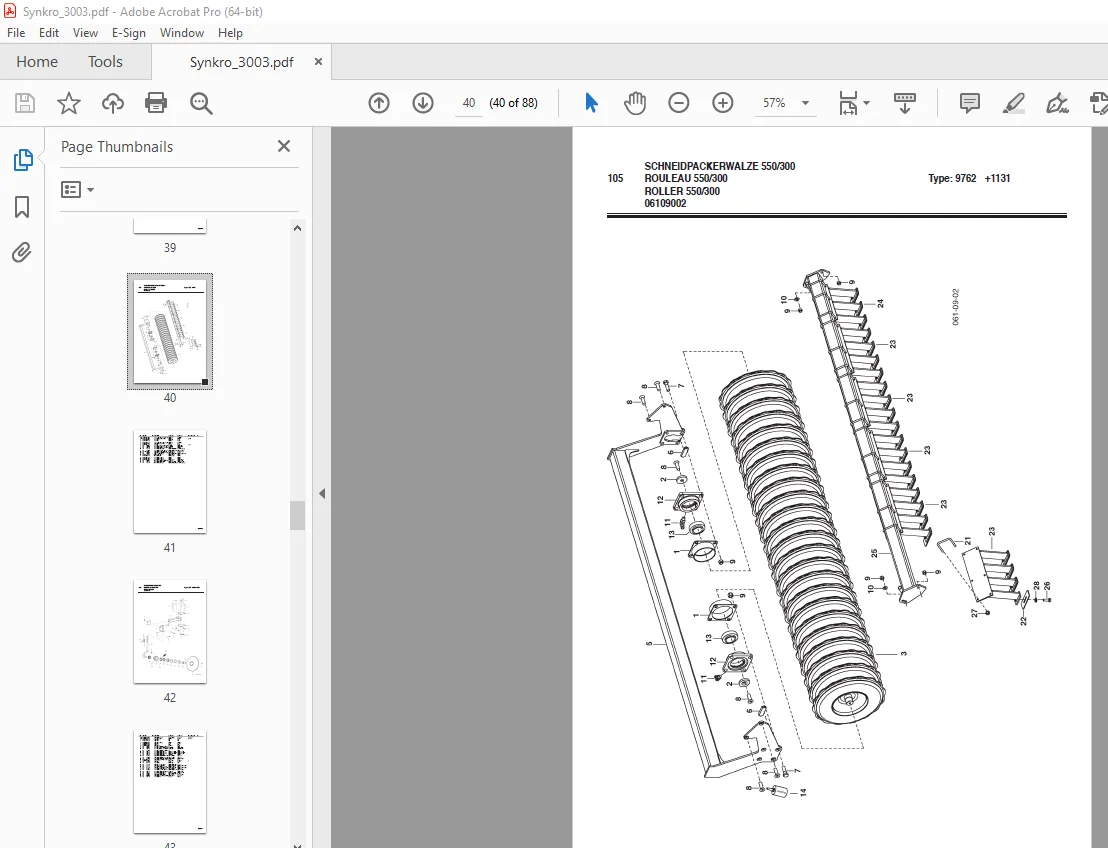
Task: Switch to the Tools tab
Action: click(105, 61)
